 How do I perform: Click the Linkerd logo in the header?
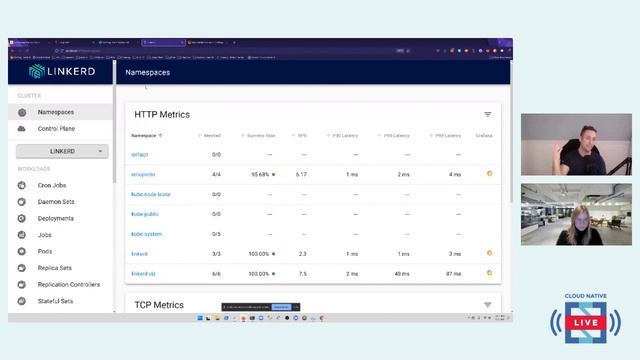pos(62,71)
